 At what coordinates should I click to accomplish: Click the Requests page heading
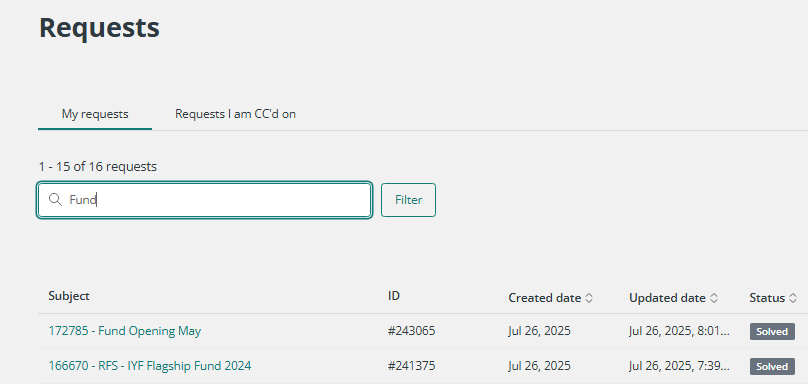click(x=99, y=28)
